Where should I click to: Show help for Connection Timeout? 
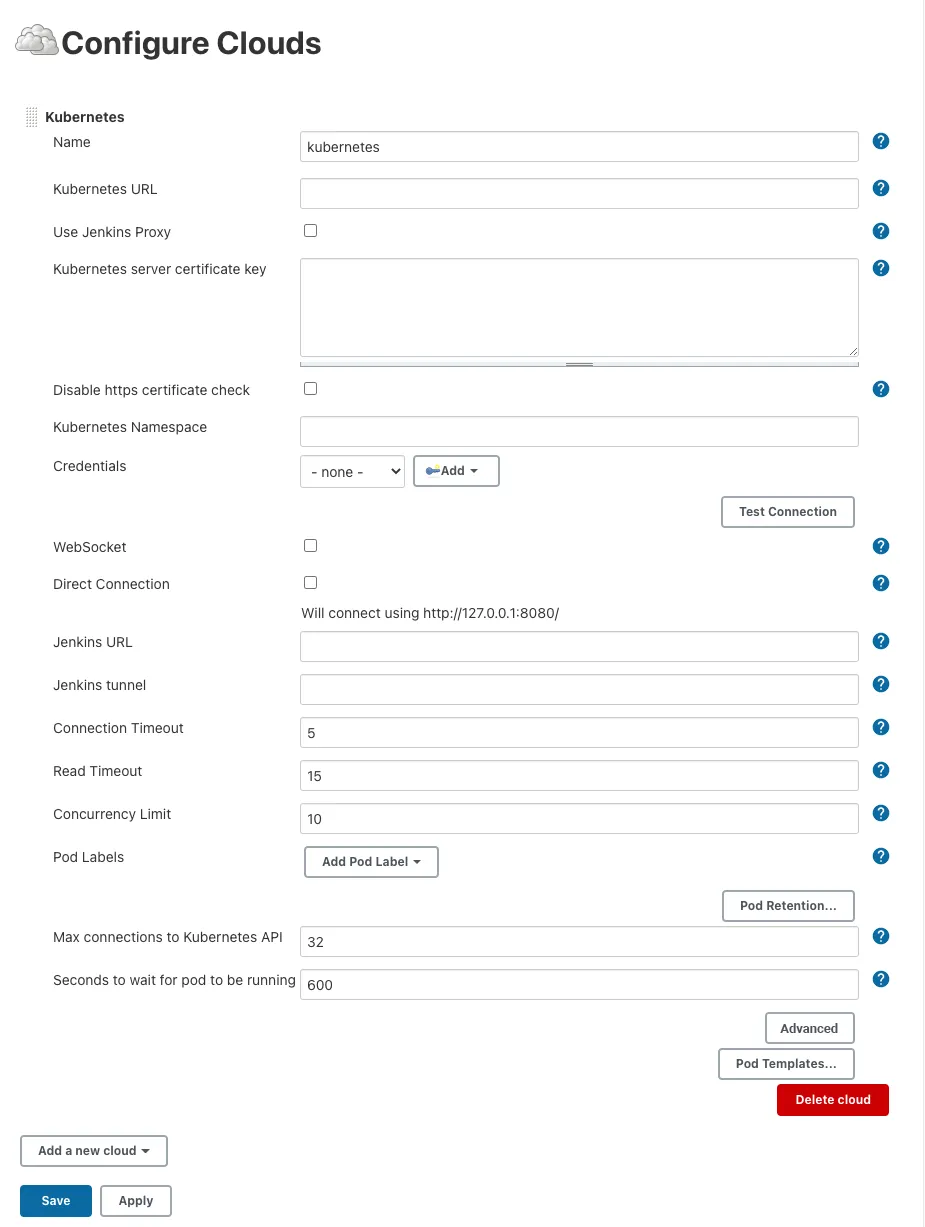pyautogui.click(x=881, y=727)
